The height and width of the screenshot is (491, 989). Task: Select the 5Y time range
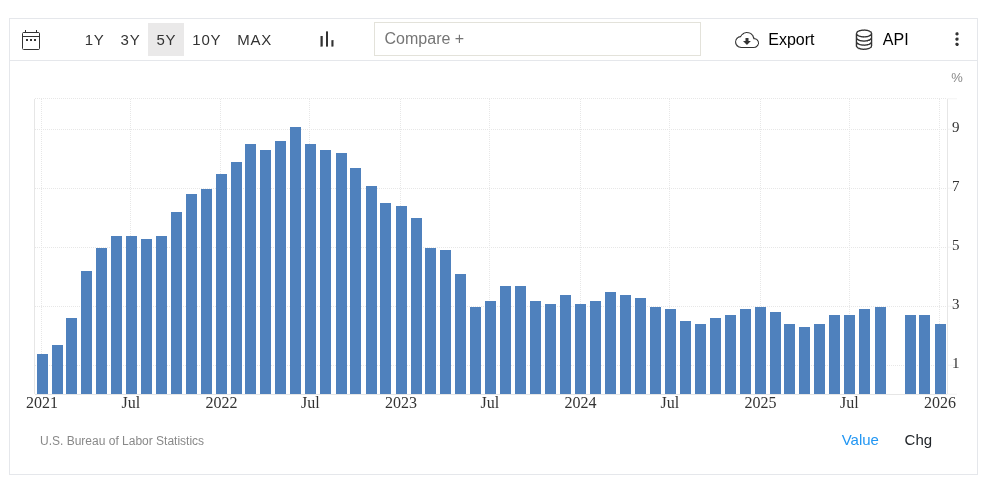click(166, 40)
